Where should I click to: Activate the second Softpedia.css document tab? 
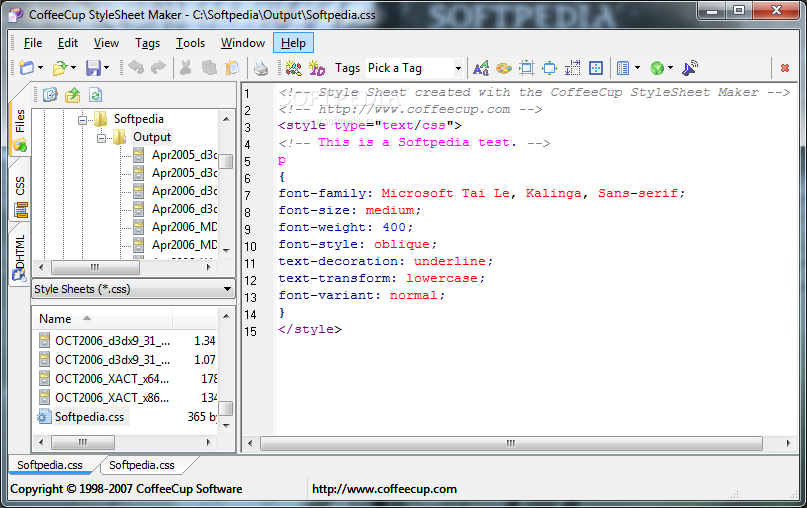coord(142,465)
